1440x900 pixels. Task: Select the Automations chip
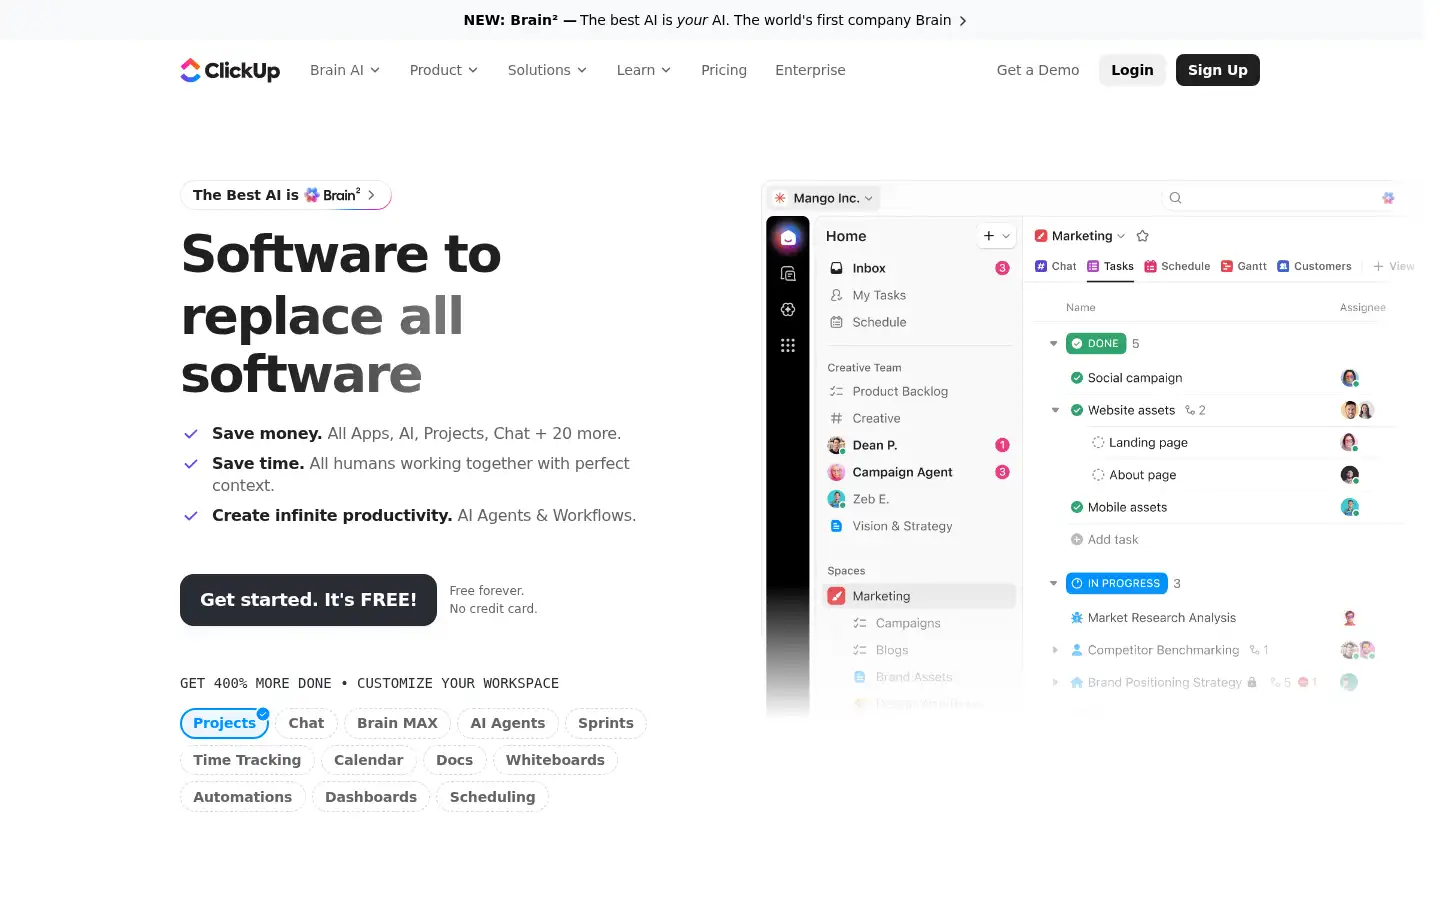(242, 797)
